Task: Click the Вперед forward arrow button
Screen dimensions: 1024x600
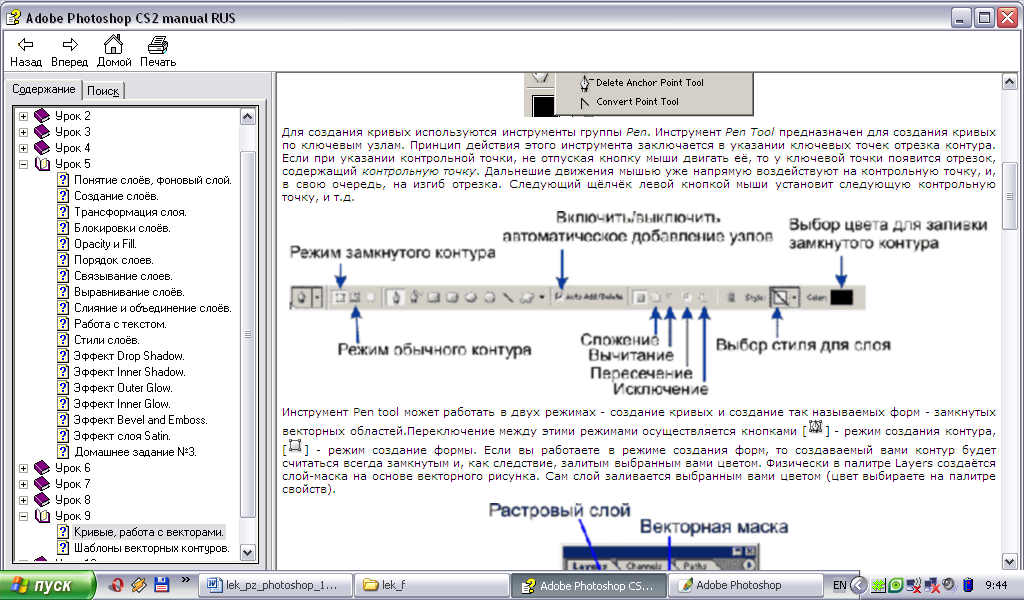Action: click(69, 52)
